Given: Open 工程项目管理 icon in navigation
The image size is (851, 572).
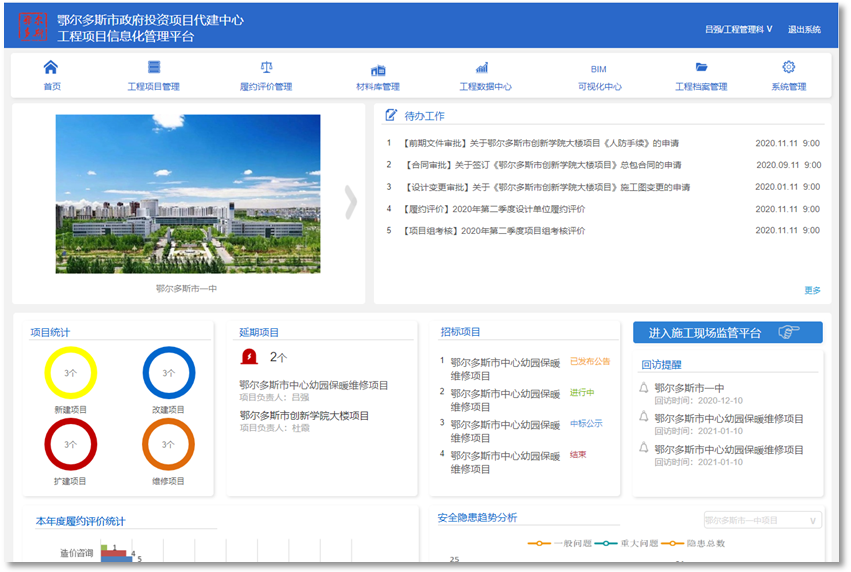Looking at the screenshot, I should [154, 68].
